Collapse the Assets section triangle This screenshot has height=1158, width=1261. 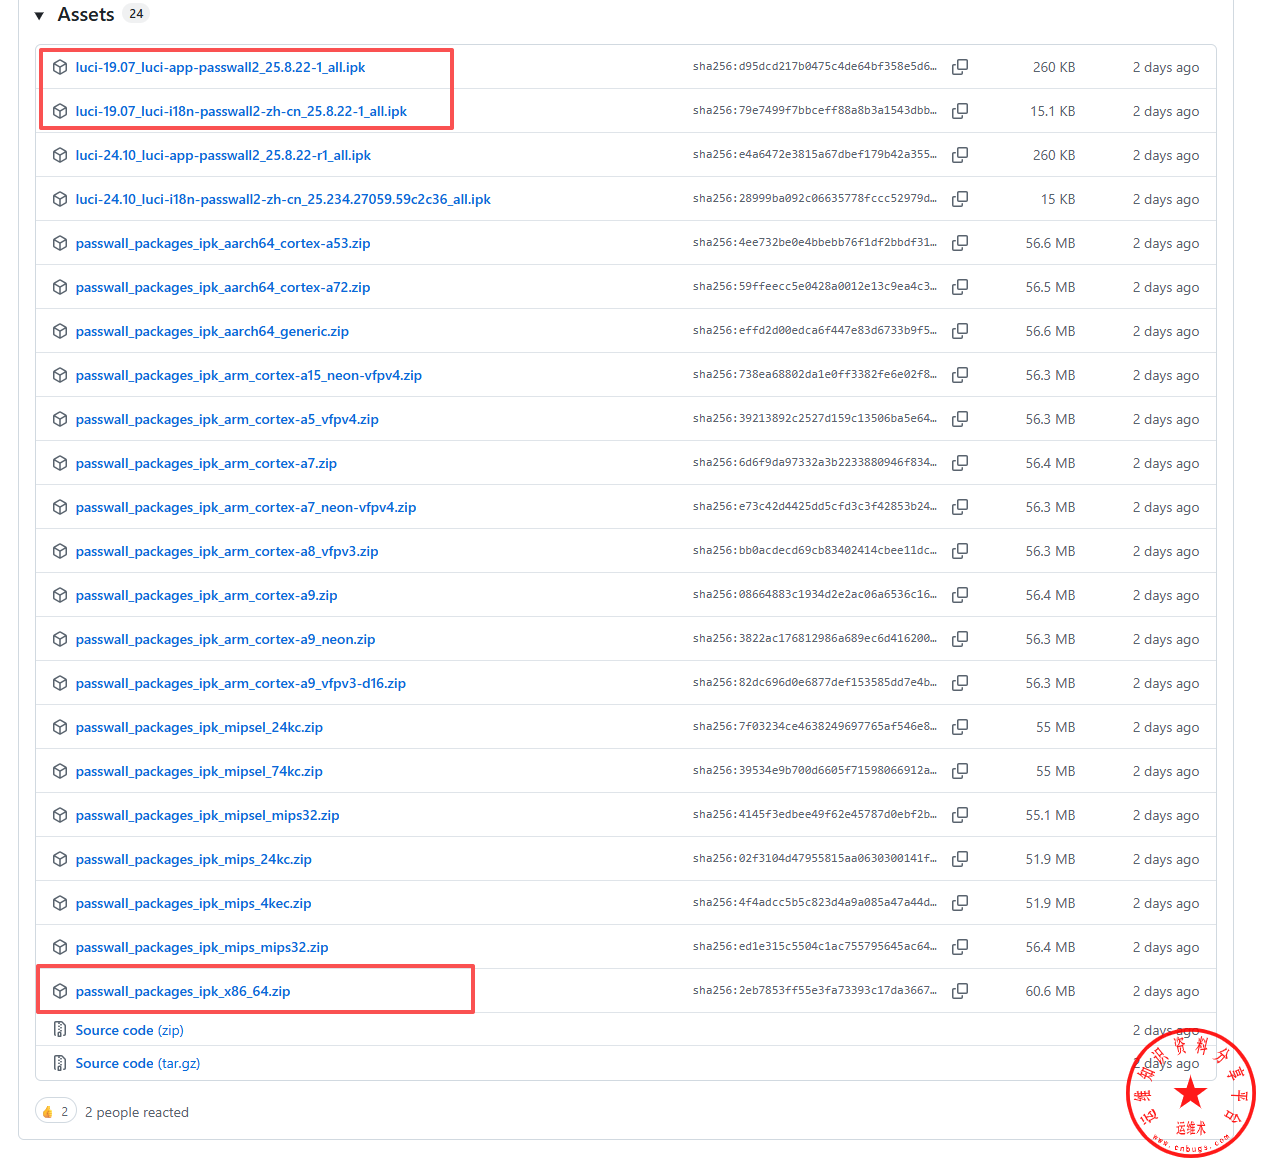(x=39, y=16)
